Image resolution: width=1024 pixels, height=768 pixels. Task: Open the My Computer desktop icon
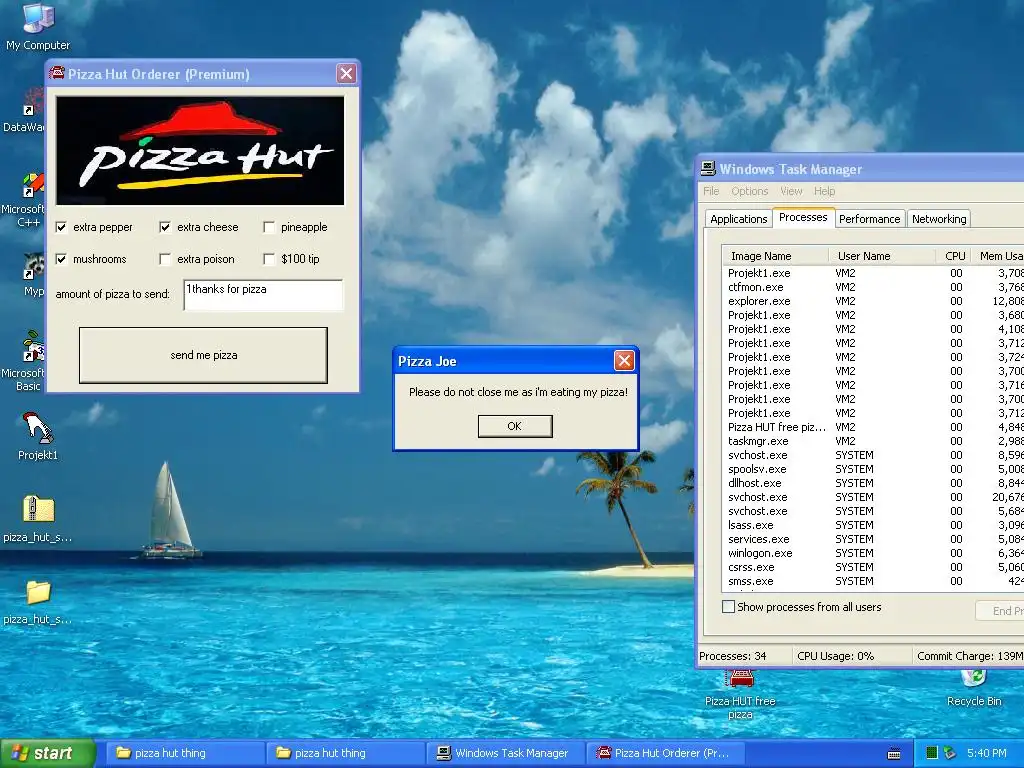[x=38, y=26]
